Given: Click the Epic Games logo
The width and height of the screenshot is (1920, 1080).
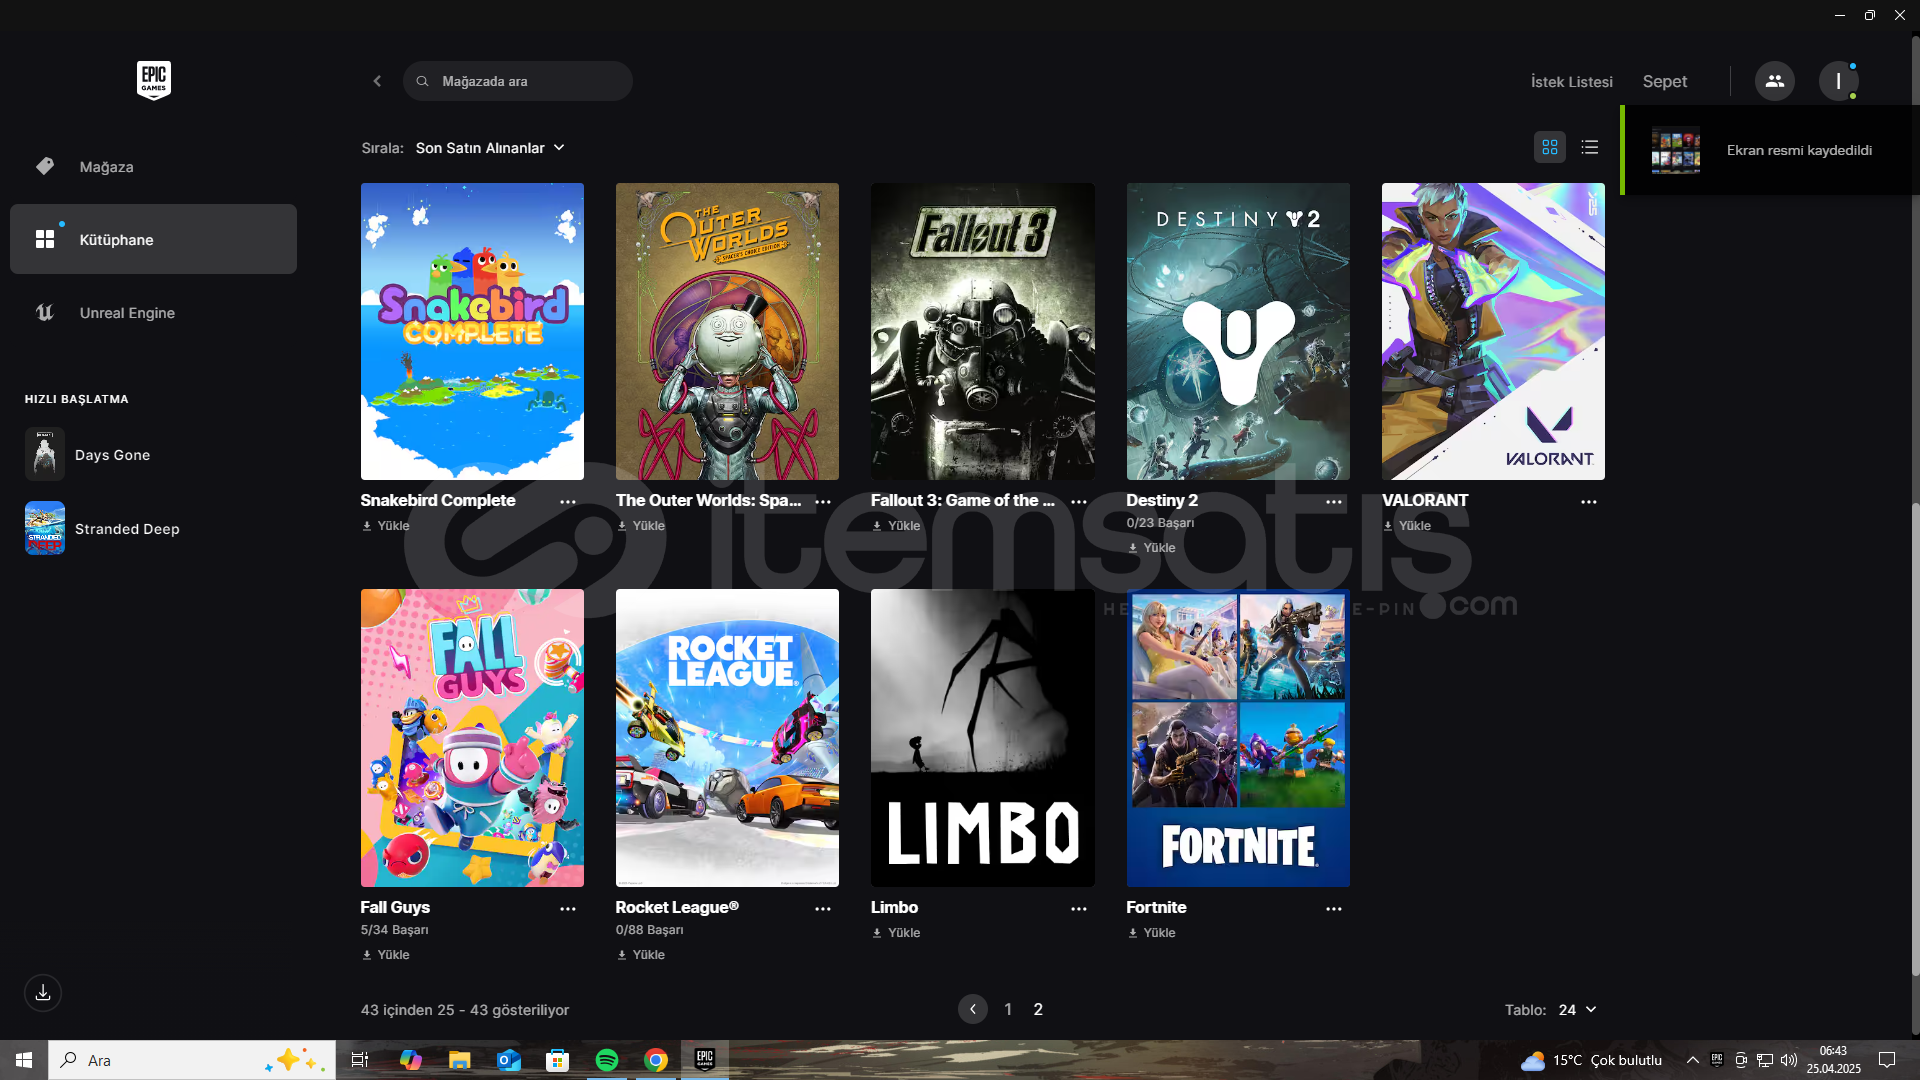Looking at the screenshot, I should coord(154,80).
